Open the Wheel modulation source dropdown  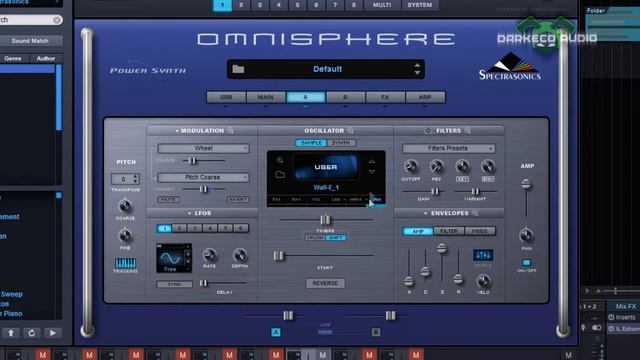(x=203, y=148)
